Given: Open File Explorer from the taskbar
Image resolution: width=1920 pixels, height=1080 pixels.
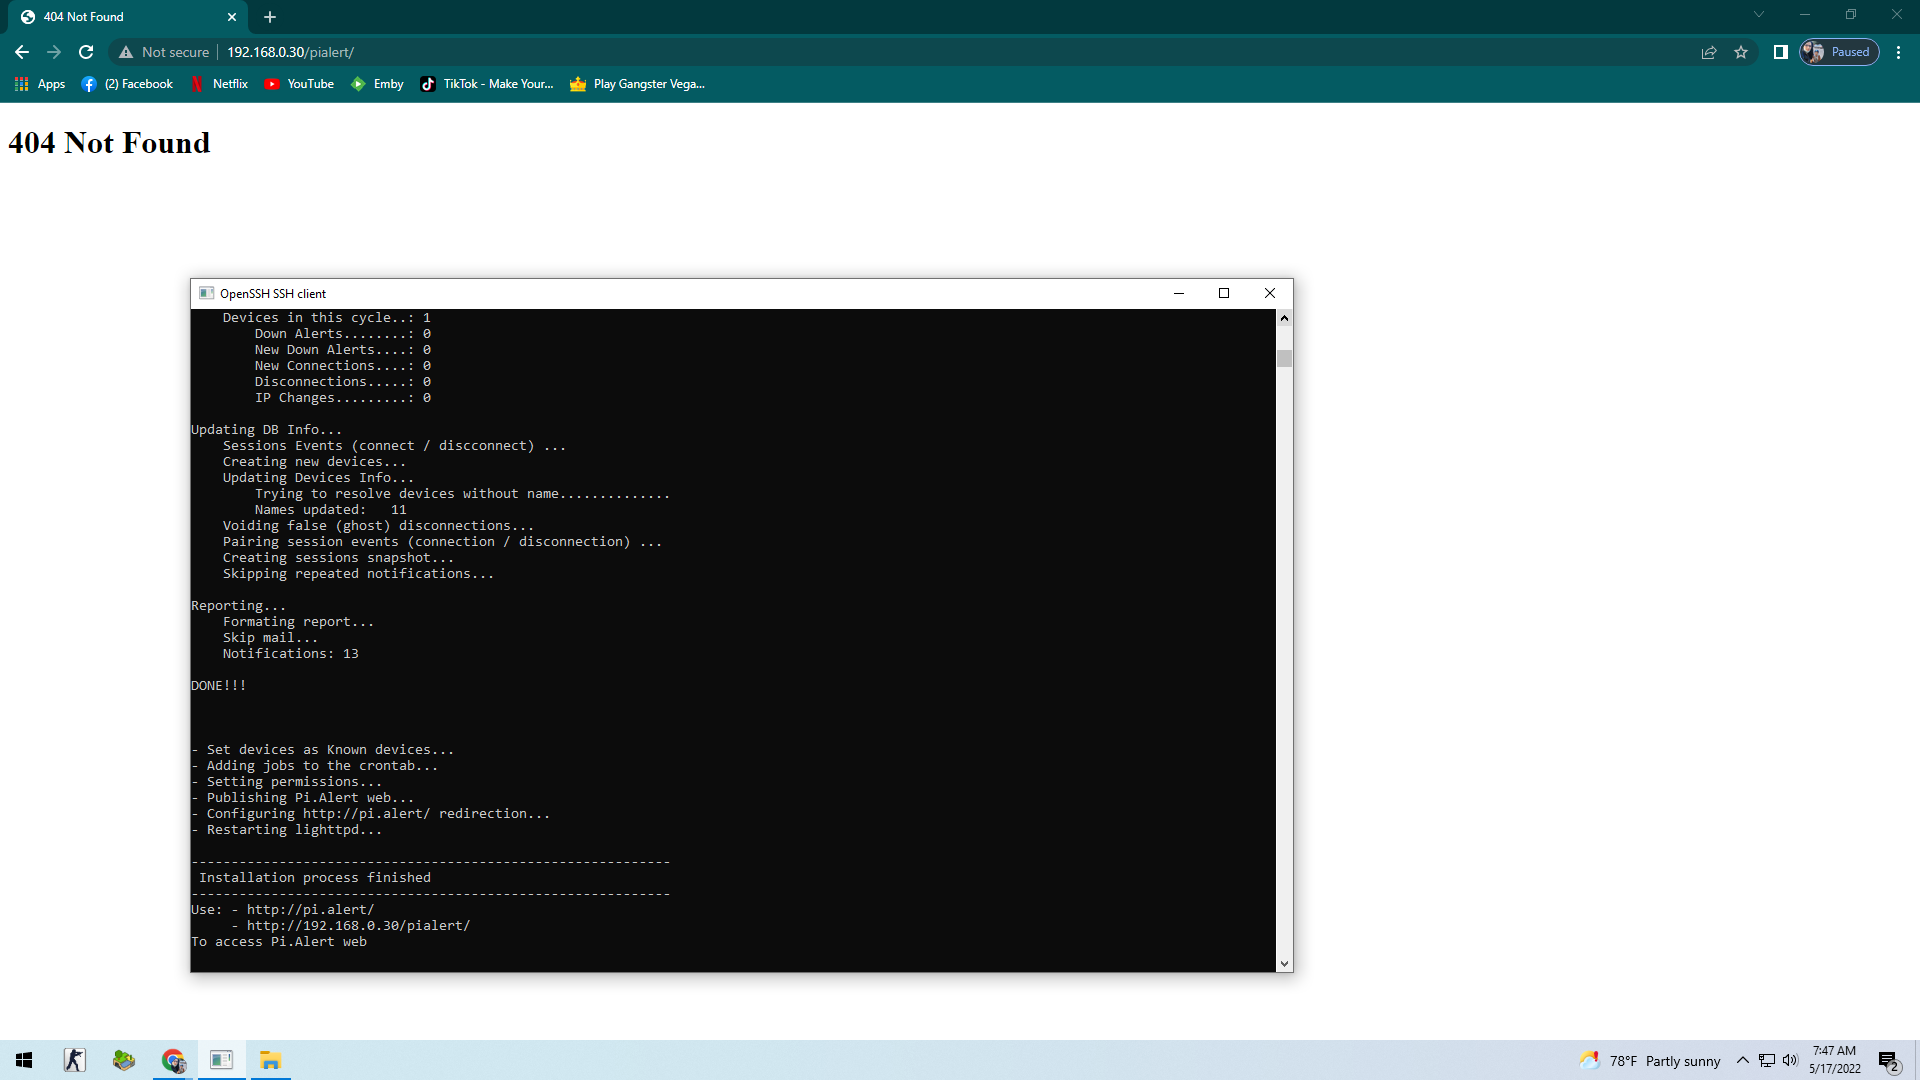Looking at the screenshot, I should coord(270,1060).
